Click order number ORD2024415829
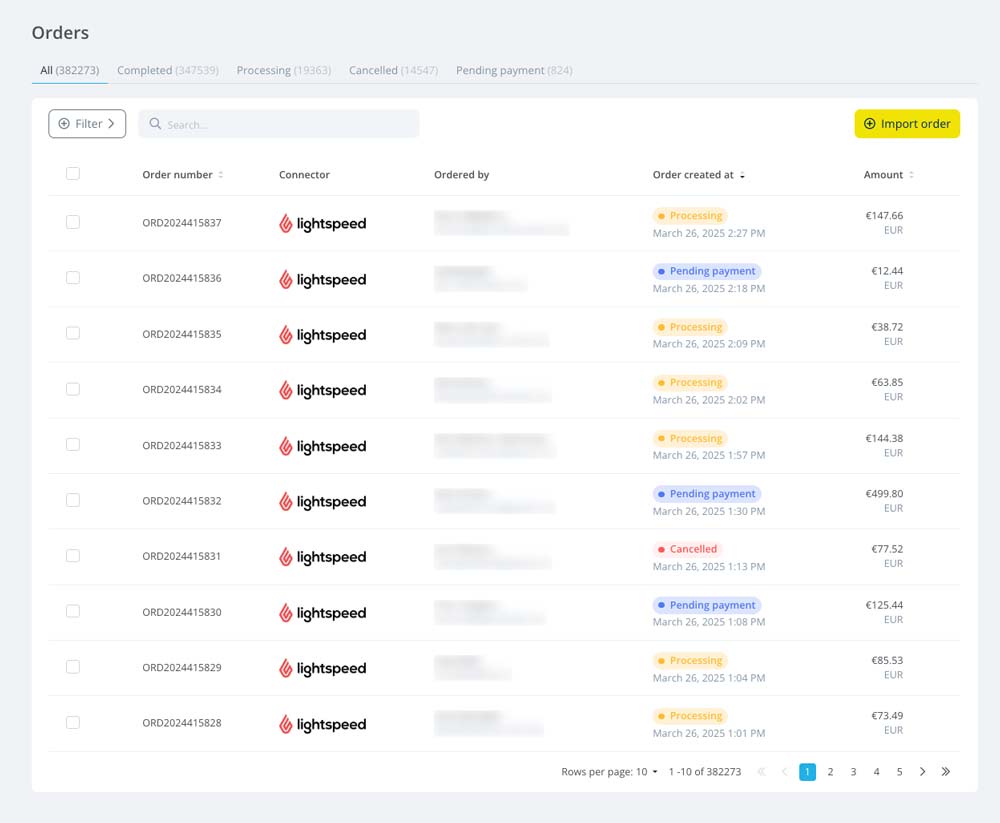 [182, 667]
